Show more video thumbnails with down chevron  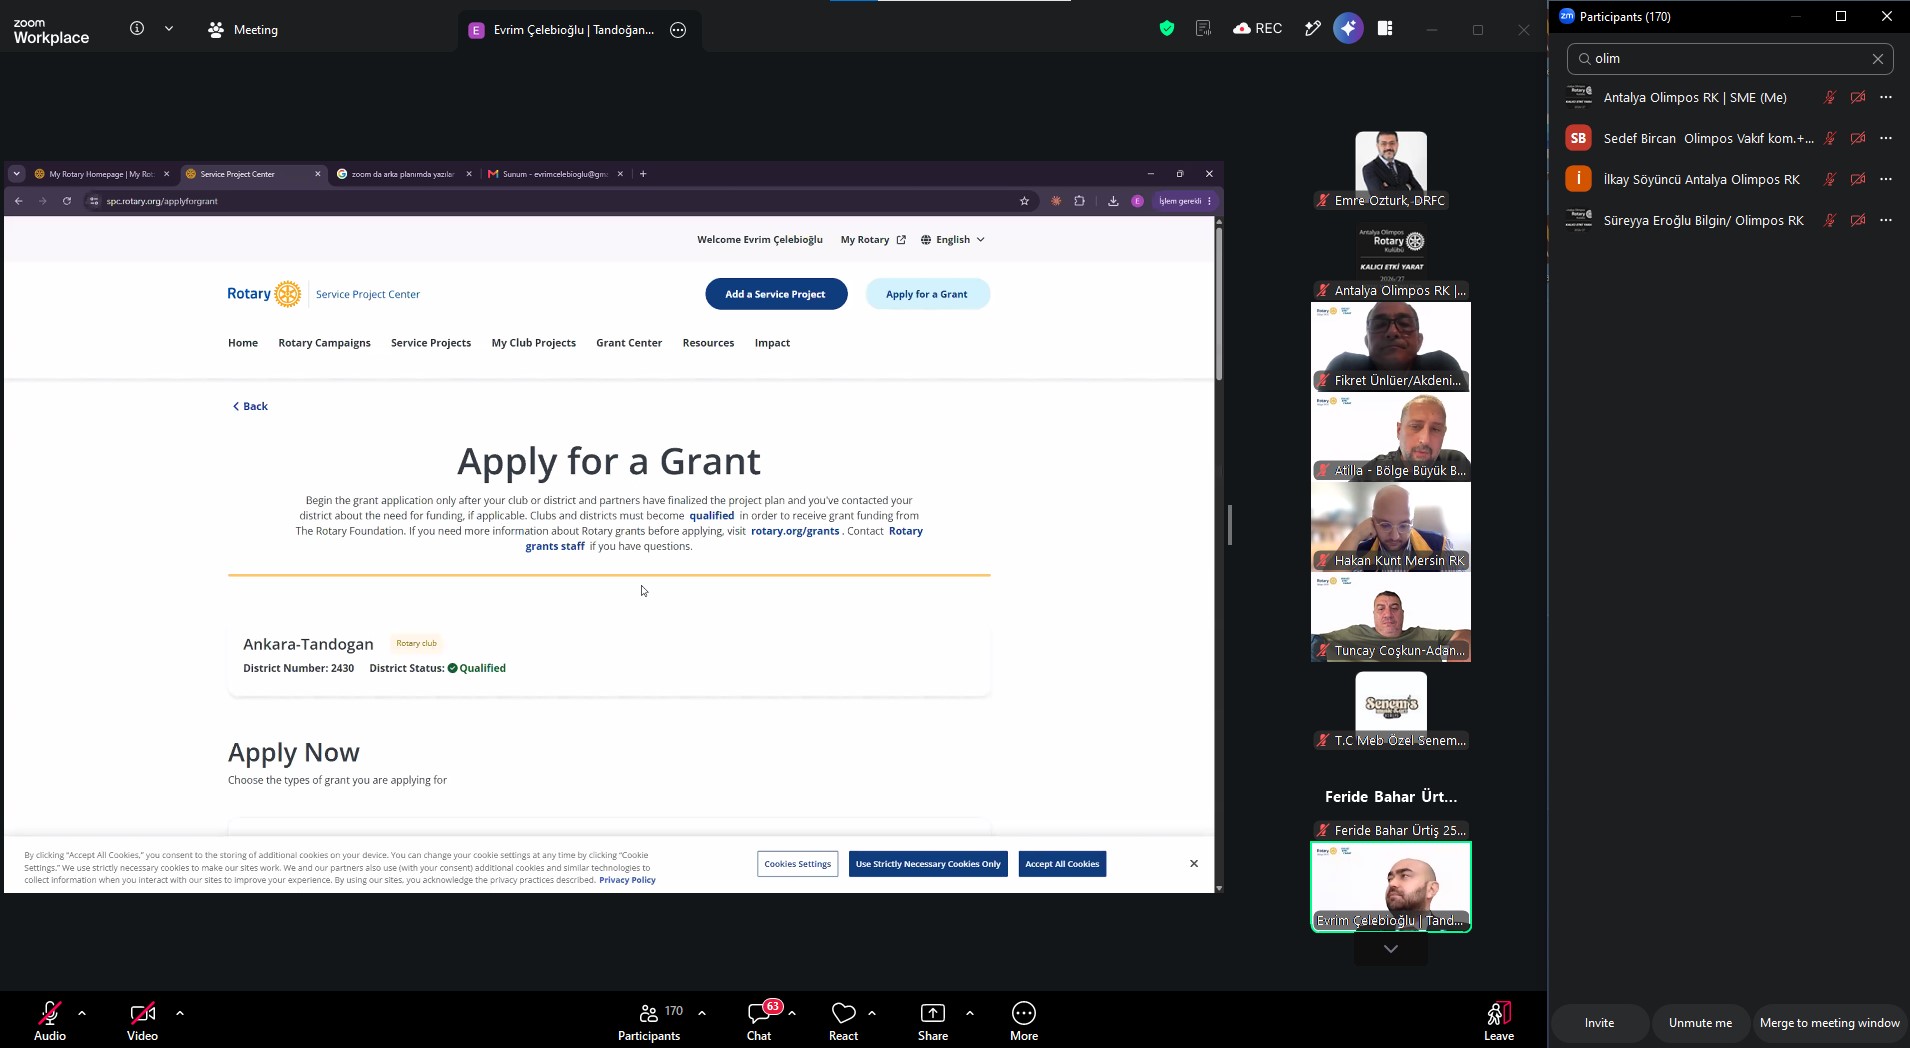click(x=1390, y=949)
